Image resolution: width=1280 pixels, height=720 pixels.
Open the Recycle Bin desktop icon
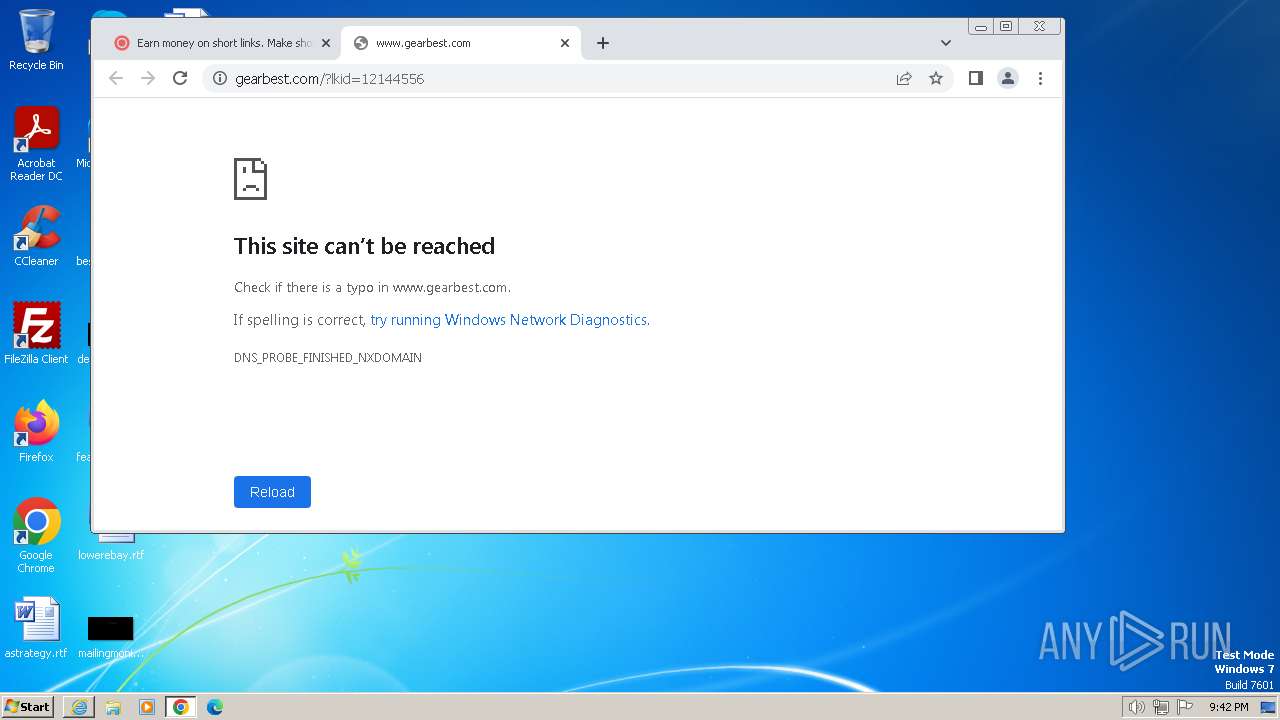tap(36, 40)
